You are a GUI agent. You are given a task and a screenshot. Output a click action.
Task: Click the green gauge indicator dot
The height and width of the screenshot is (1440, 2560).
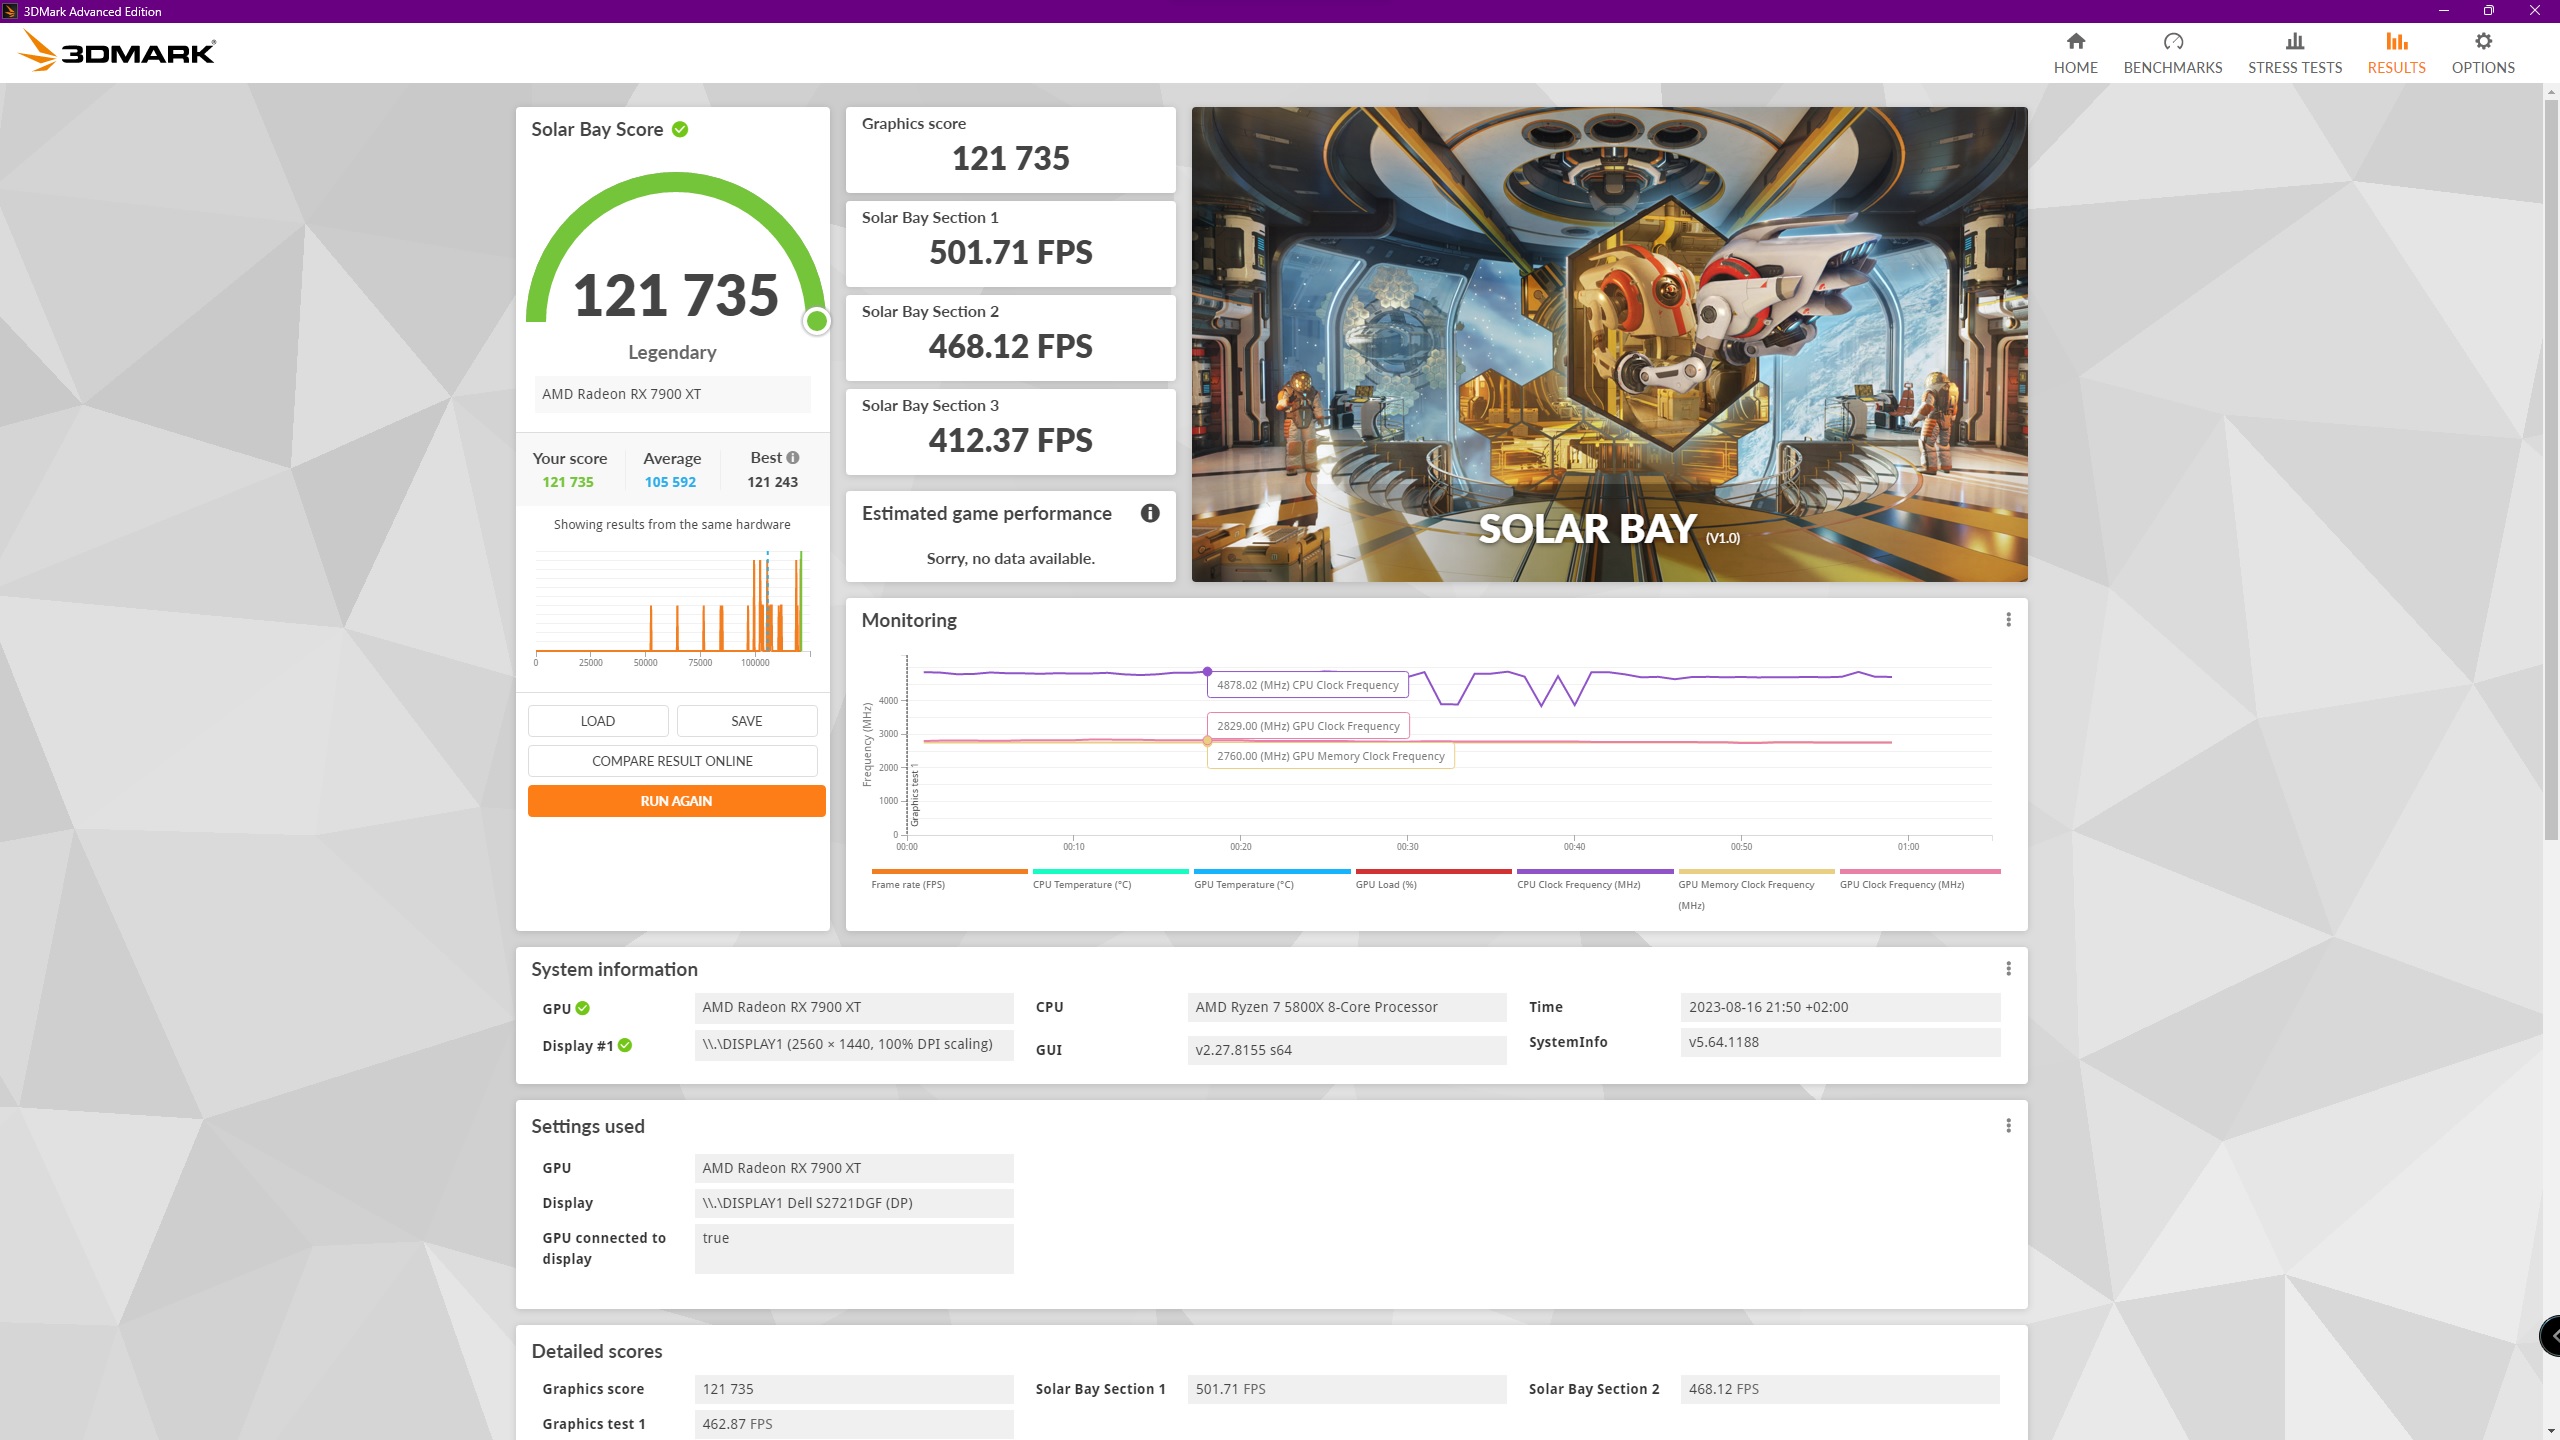(815, 321)
